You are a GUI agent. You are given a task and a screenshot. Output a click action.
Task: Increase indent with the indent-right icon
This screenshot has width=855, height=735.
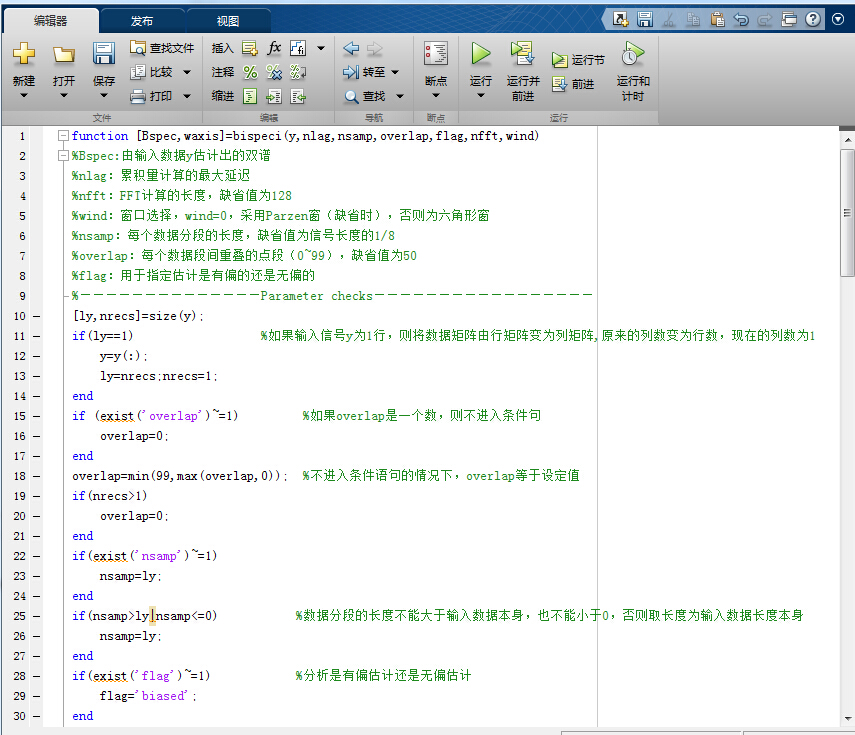pyautogui.click(x=274, y=97)
